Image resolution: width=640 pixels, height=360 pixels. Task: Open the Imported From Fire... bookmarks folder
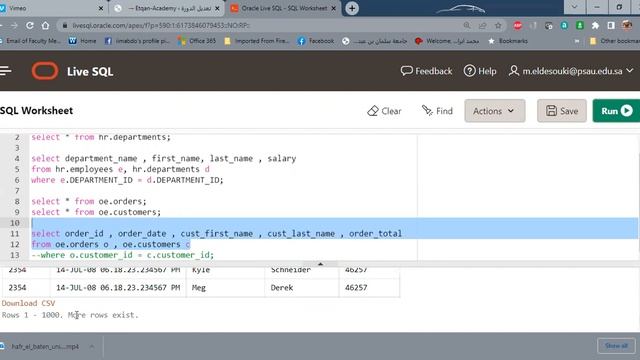click(256, 41)
